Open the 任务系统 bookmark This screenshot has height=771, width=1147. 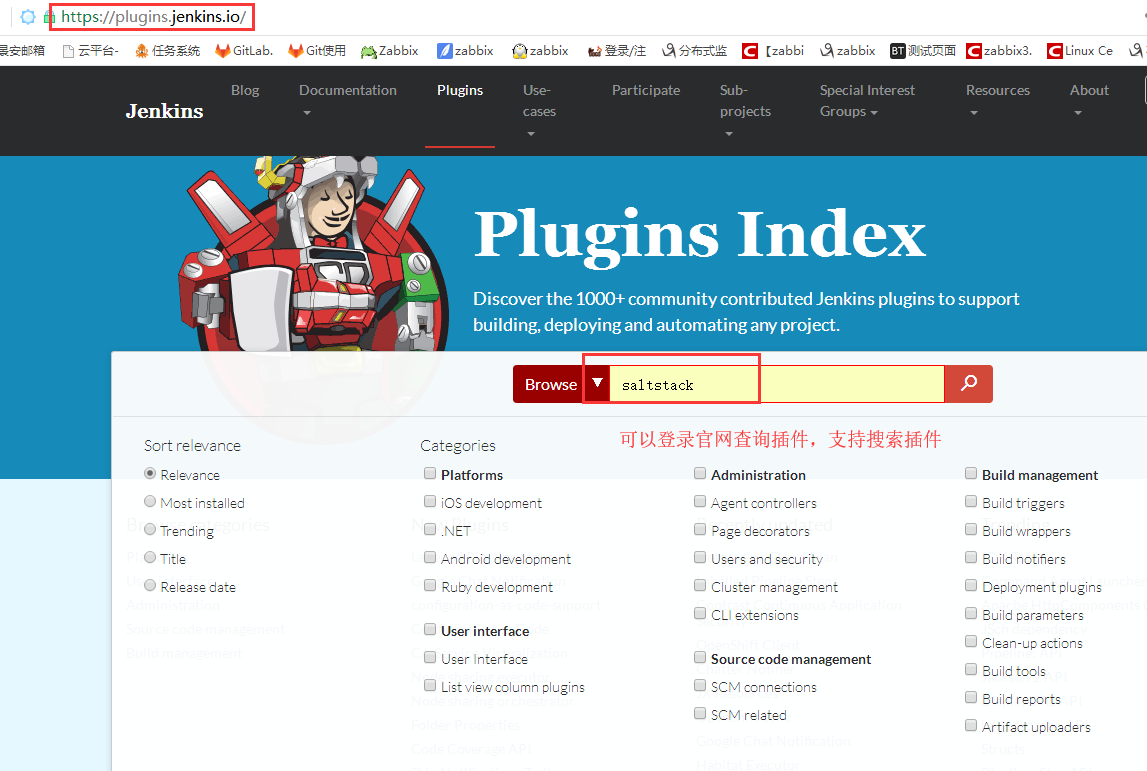click(x=168, y=50)
